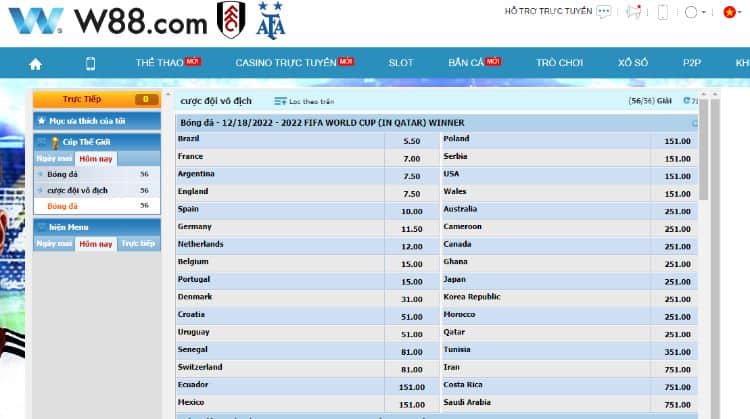Choose Qatar odds 251.00
The image size is (750, 419).
point(677,334)
